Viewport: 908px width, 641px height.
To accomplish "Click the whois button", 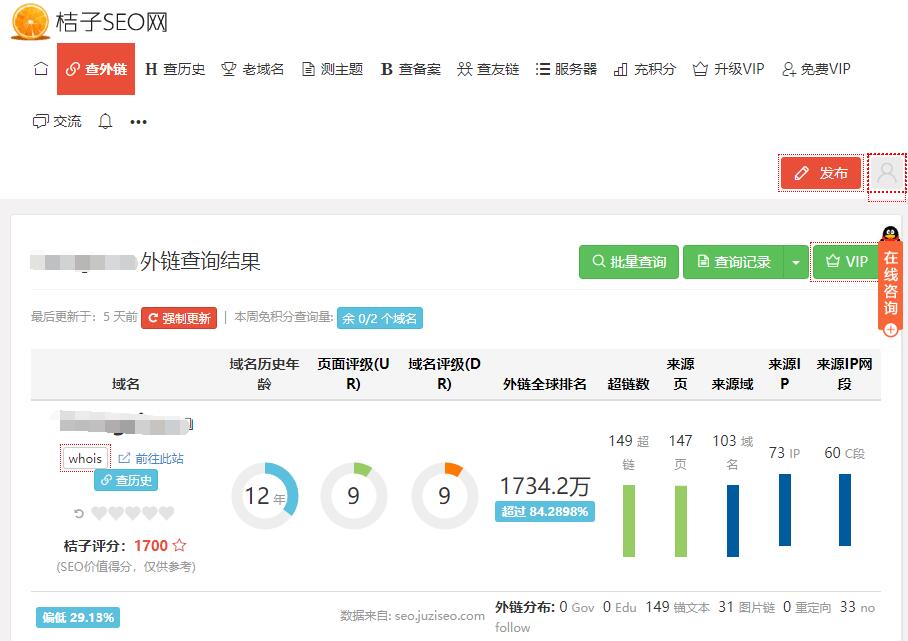I will [85, 458].
